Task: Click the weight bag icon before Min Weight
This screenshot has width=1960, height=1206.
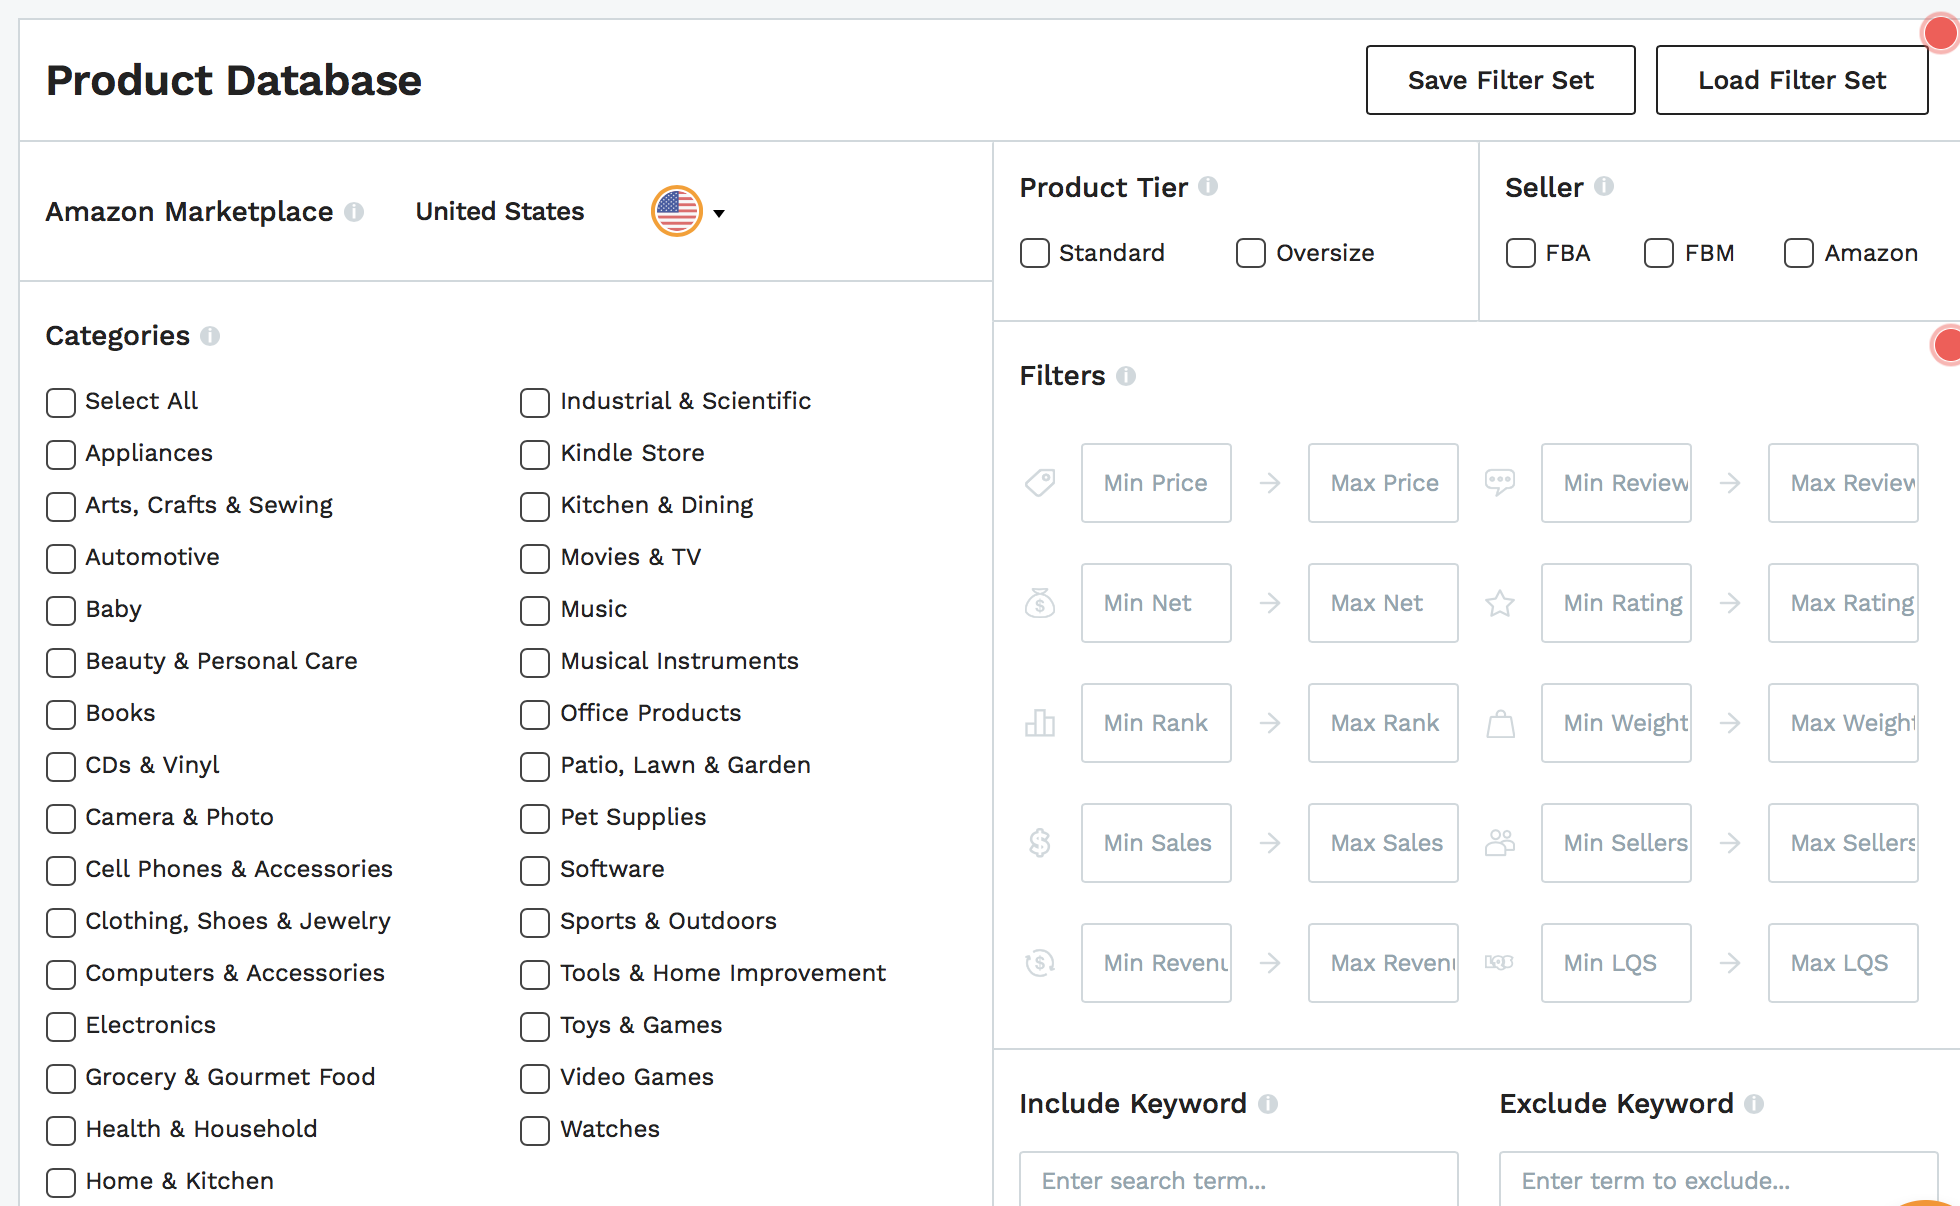Action: [1500, 723]
